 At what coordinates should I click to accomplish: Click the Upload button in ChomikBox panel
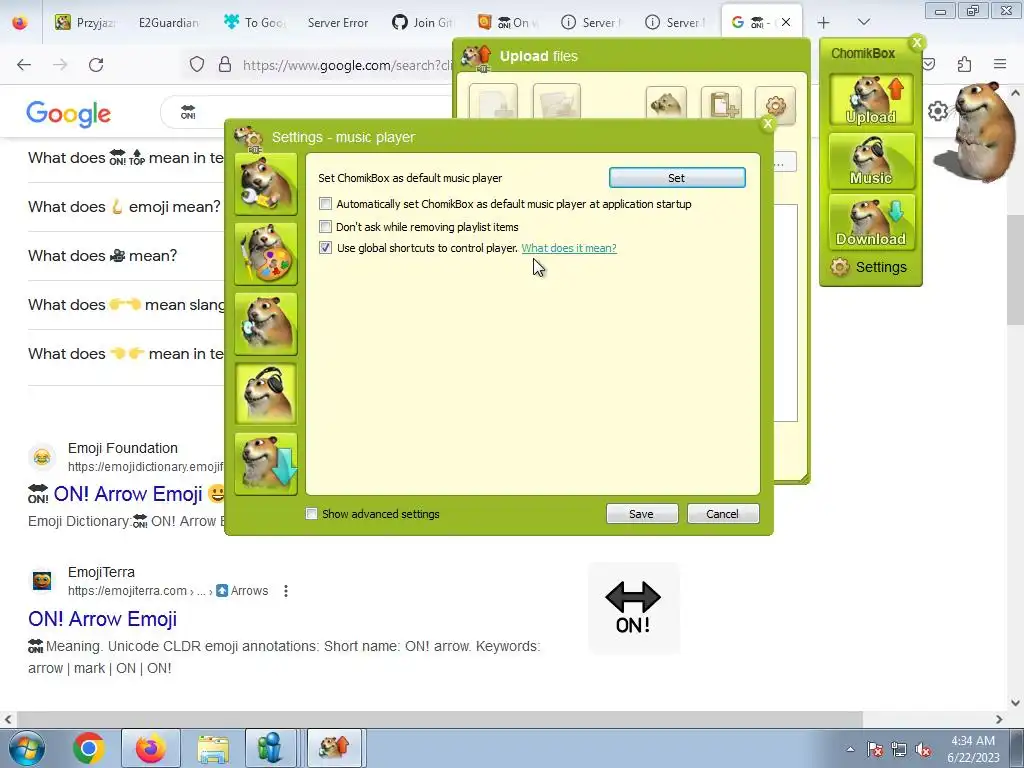point(871,100)
